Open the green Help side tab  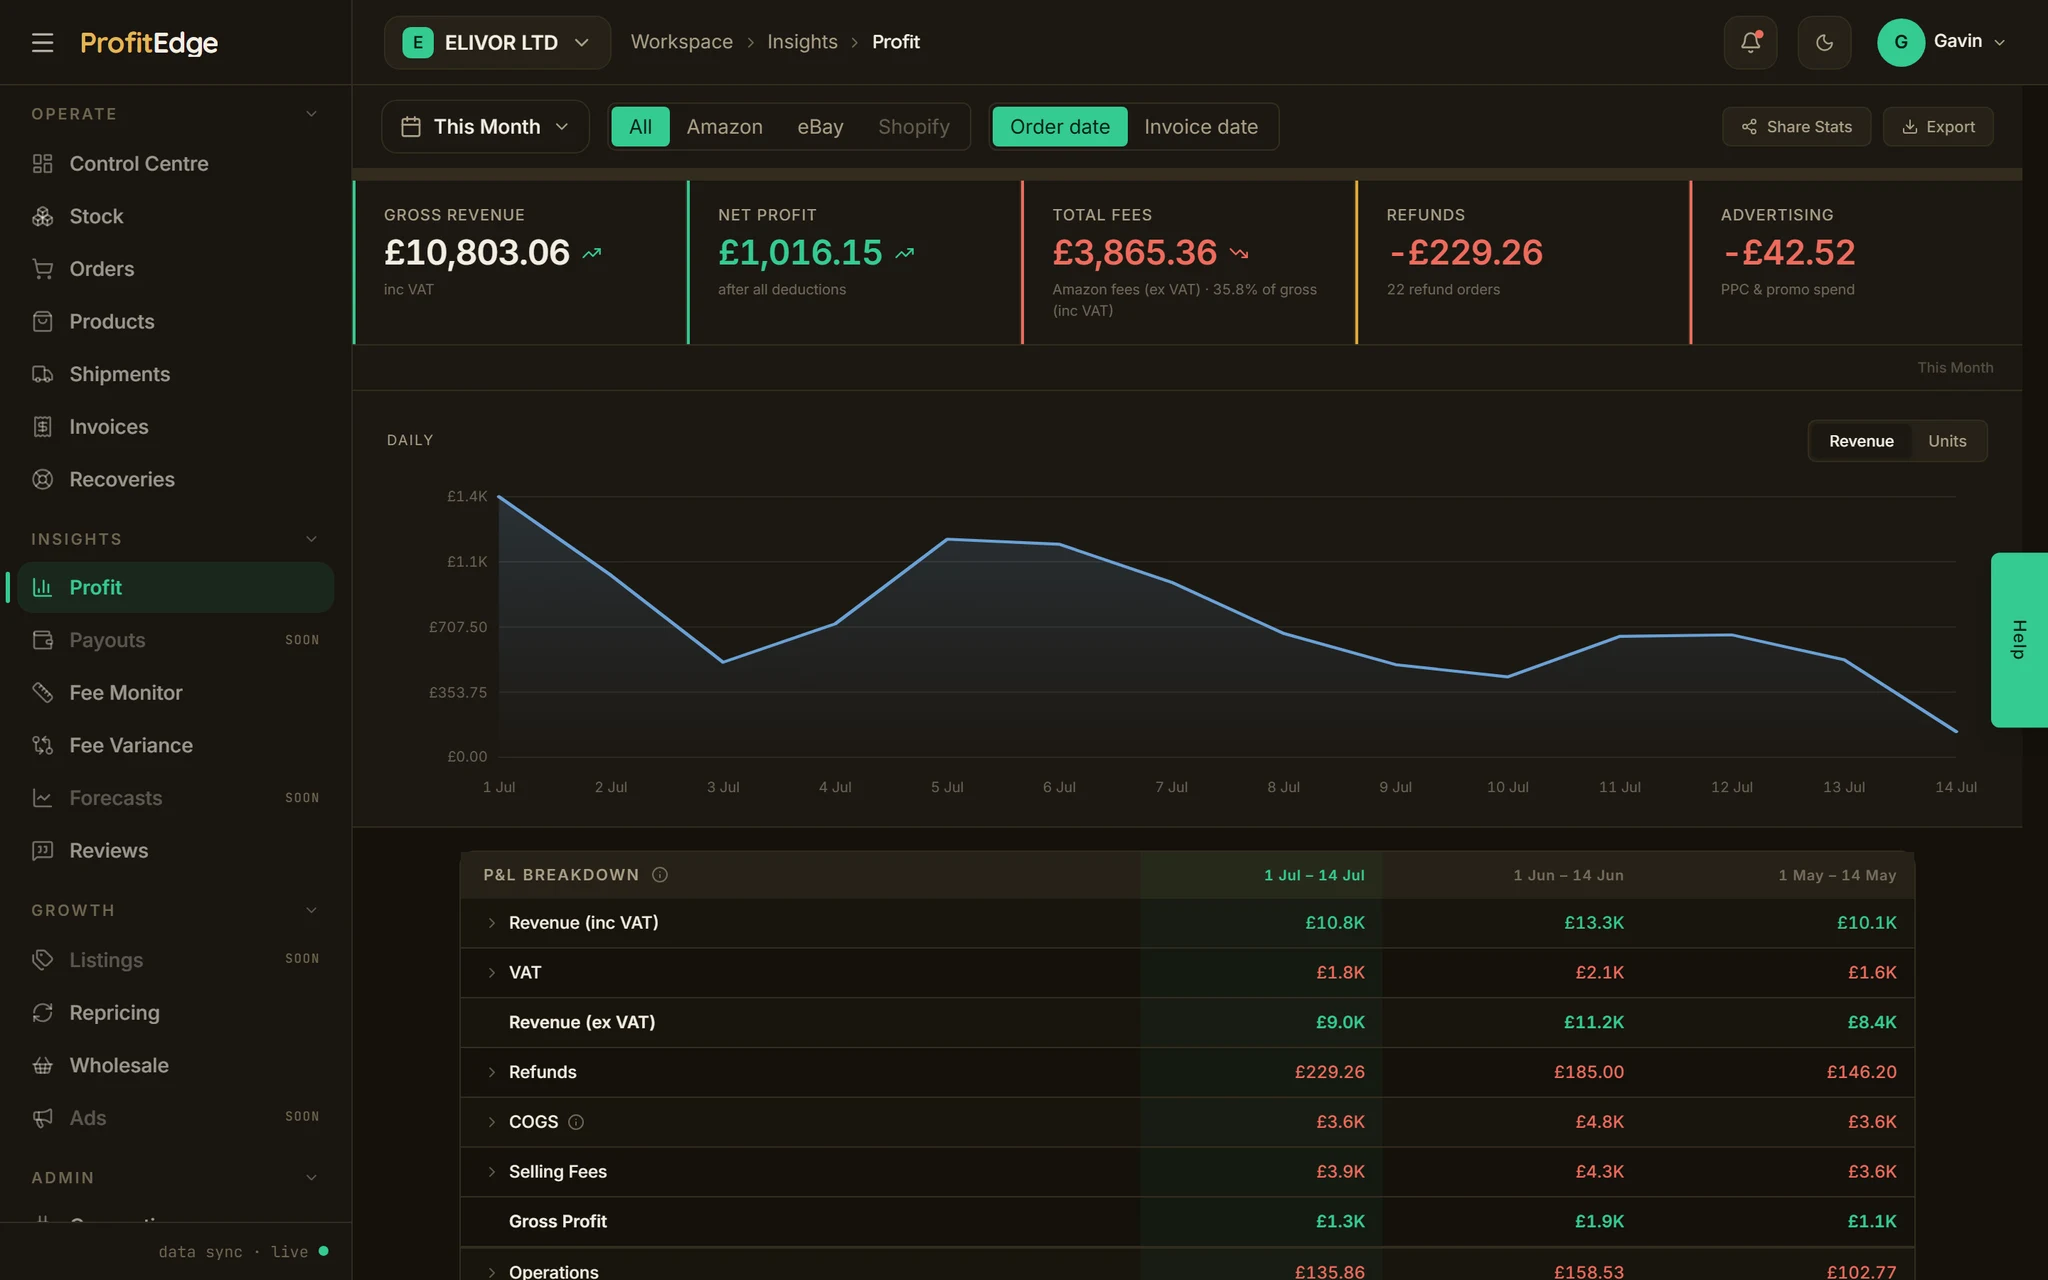pyautogui.click(x=2019, y=640)
